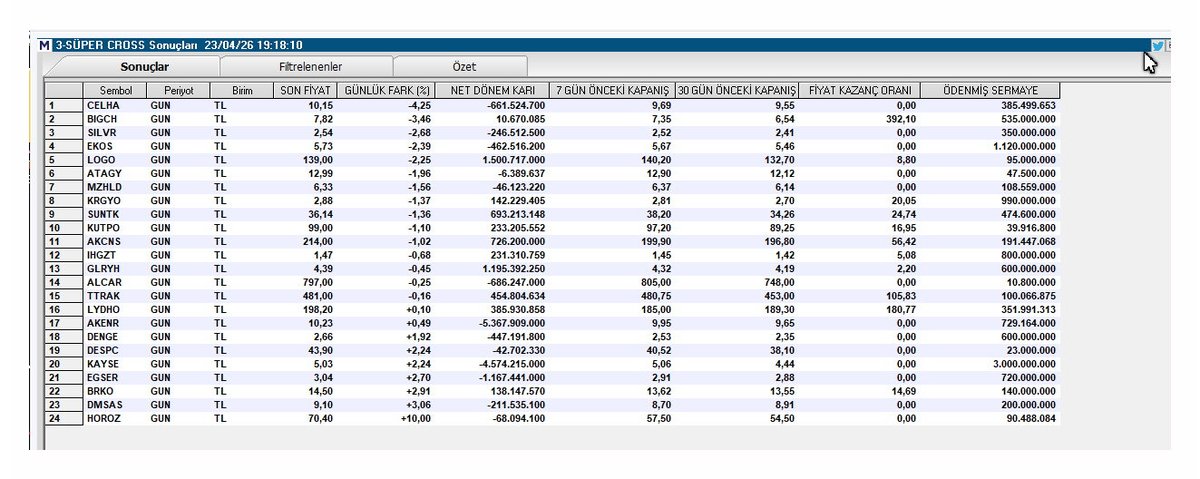The width and height of the screenshot is (1200, 479).
Task: Click the 7 GÜN ÖNCEKİ KAPANIŞ header
Action: [x=613, y=91]
